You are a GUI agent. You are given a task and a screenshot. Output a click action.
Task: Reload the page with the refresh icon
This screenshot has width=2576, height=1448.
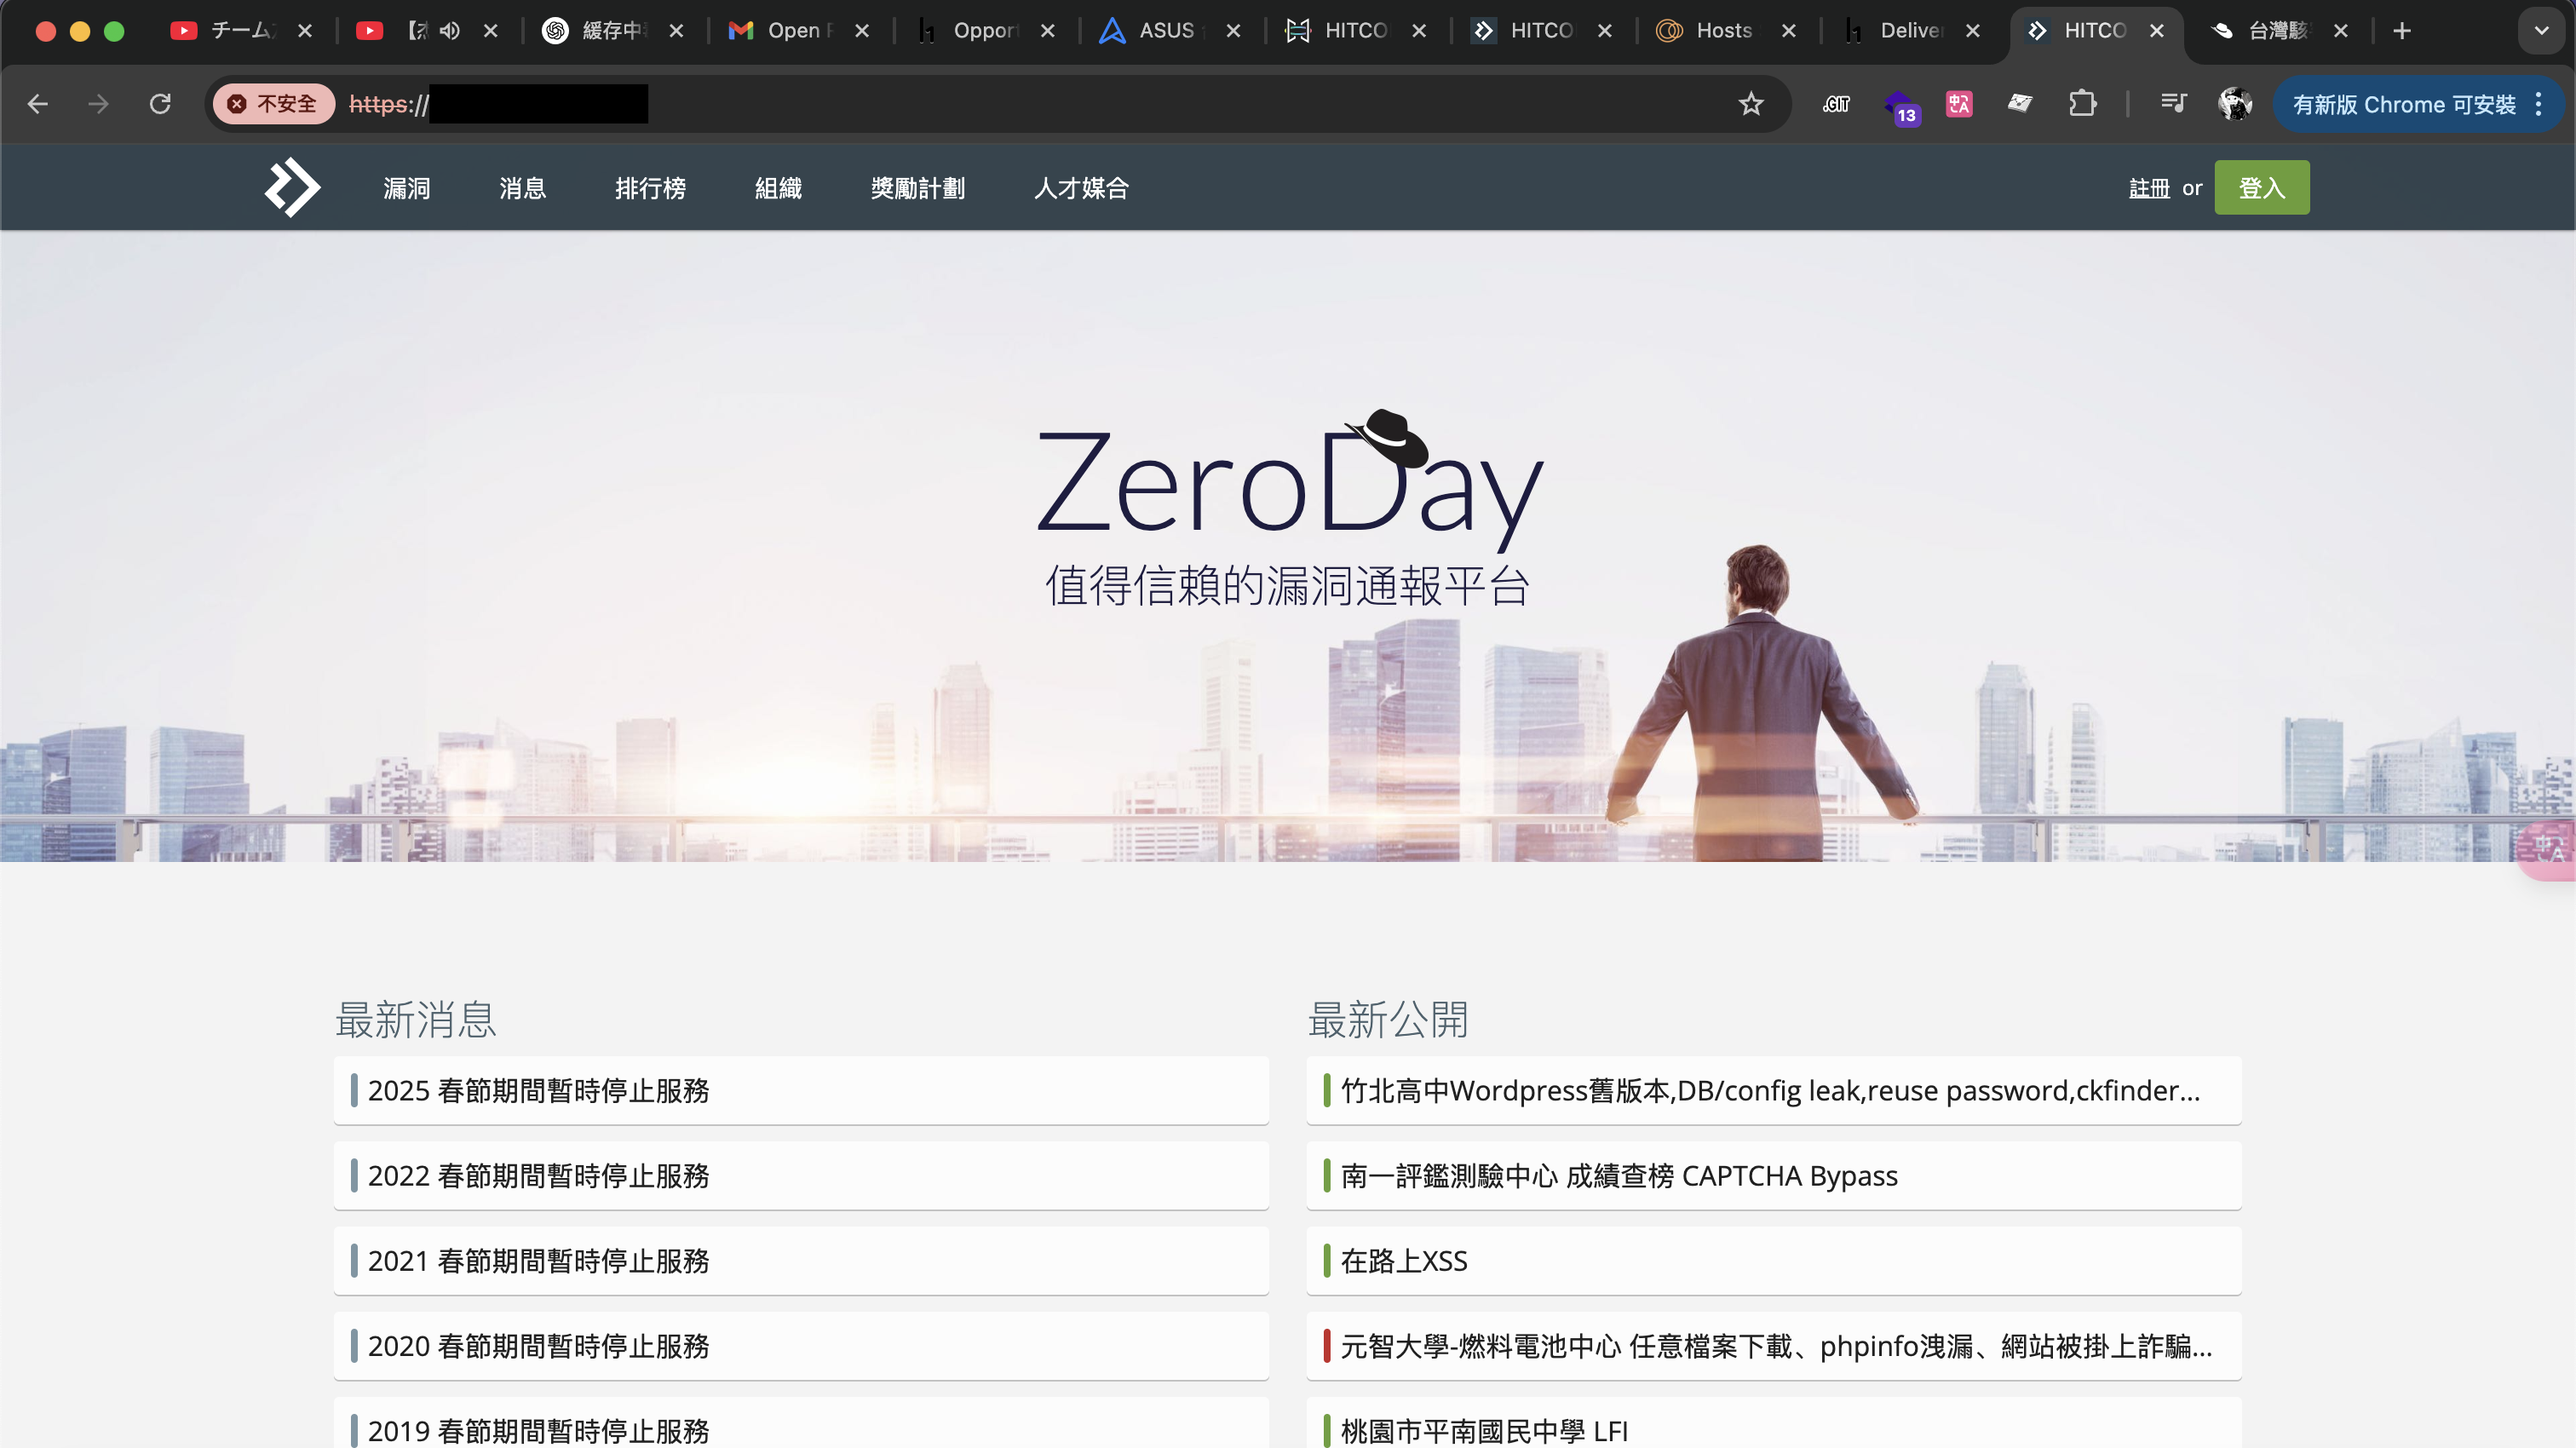pyautogui.click(x=160, y=104)
